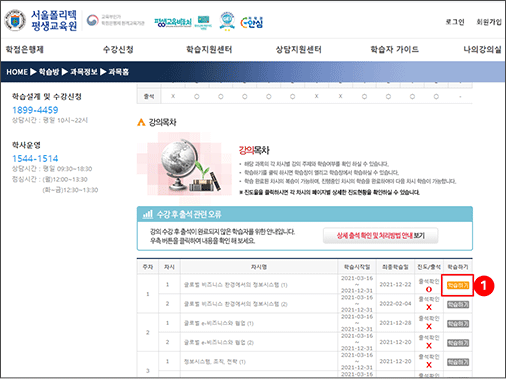The height and width of the screenshot is (379, 506).
Task: Open the 나의강의실 menu
Action: pyautogui.click(x=482, y=50)
